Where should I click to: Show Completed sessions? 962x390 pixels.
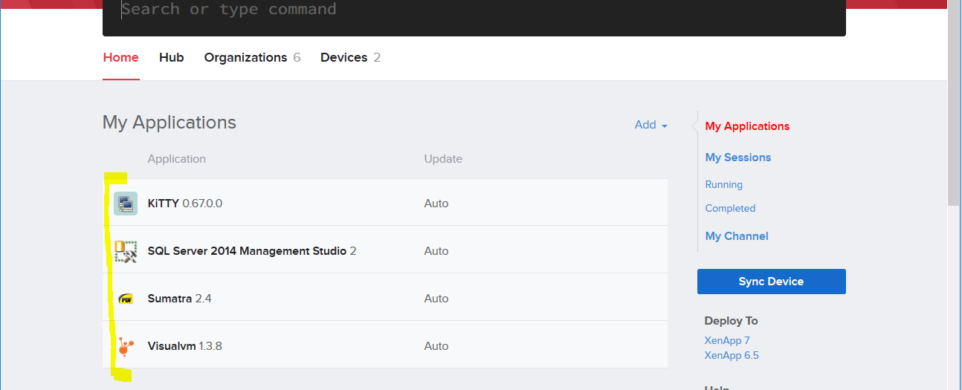(730, 208)
